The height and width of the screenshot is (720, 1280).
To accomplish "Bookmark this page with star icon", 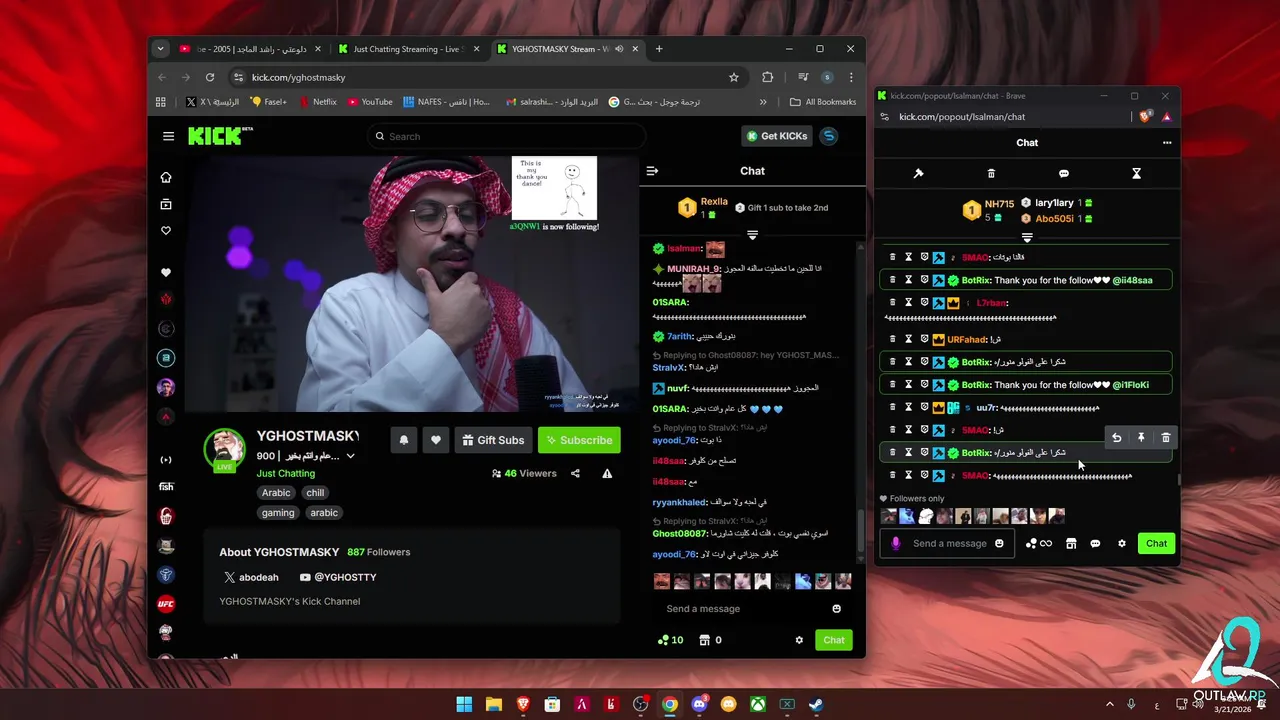I will (733, 77).
